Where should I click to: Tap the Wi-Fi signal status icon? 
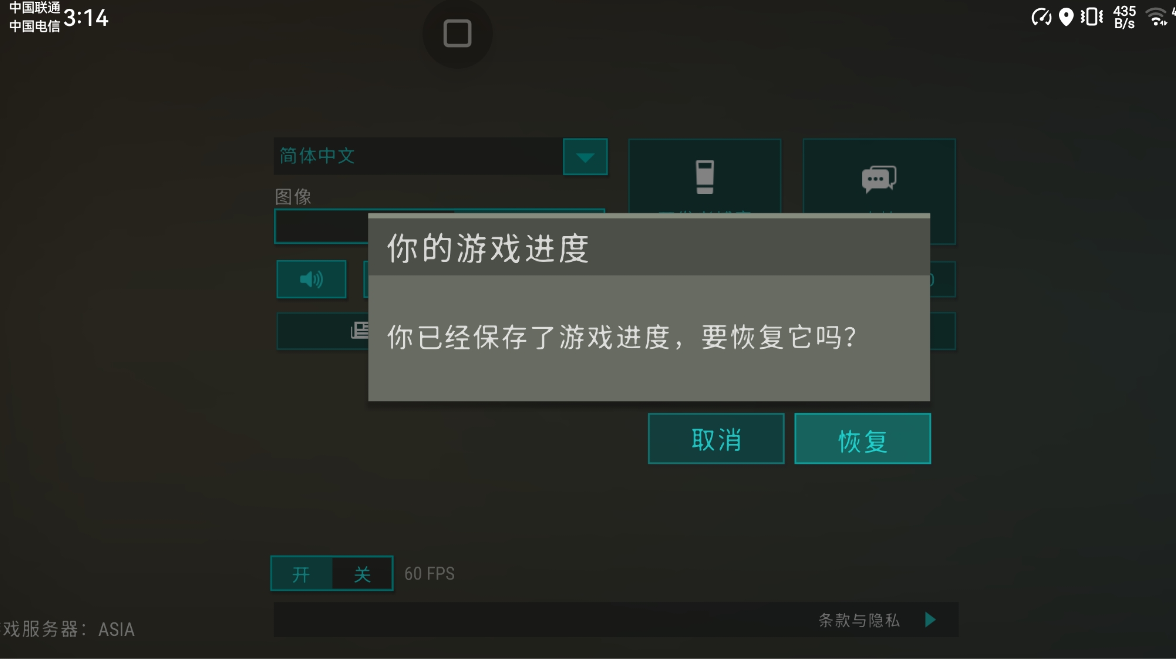pyautogui.click(x=1157, y=16)
